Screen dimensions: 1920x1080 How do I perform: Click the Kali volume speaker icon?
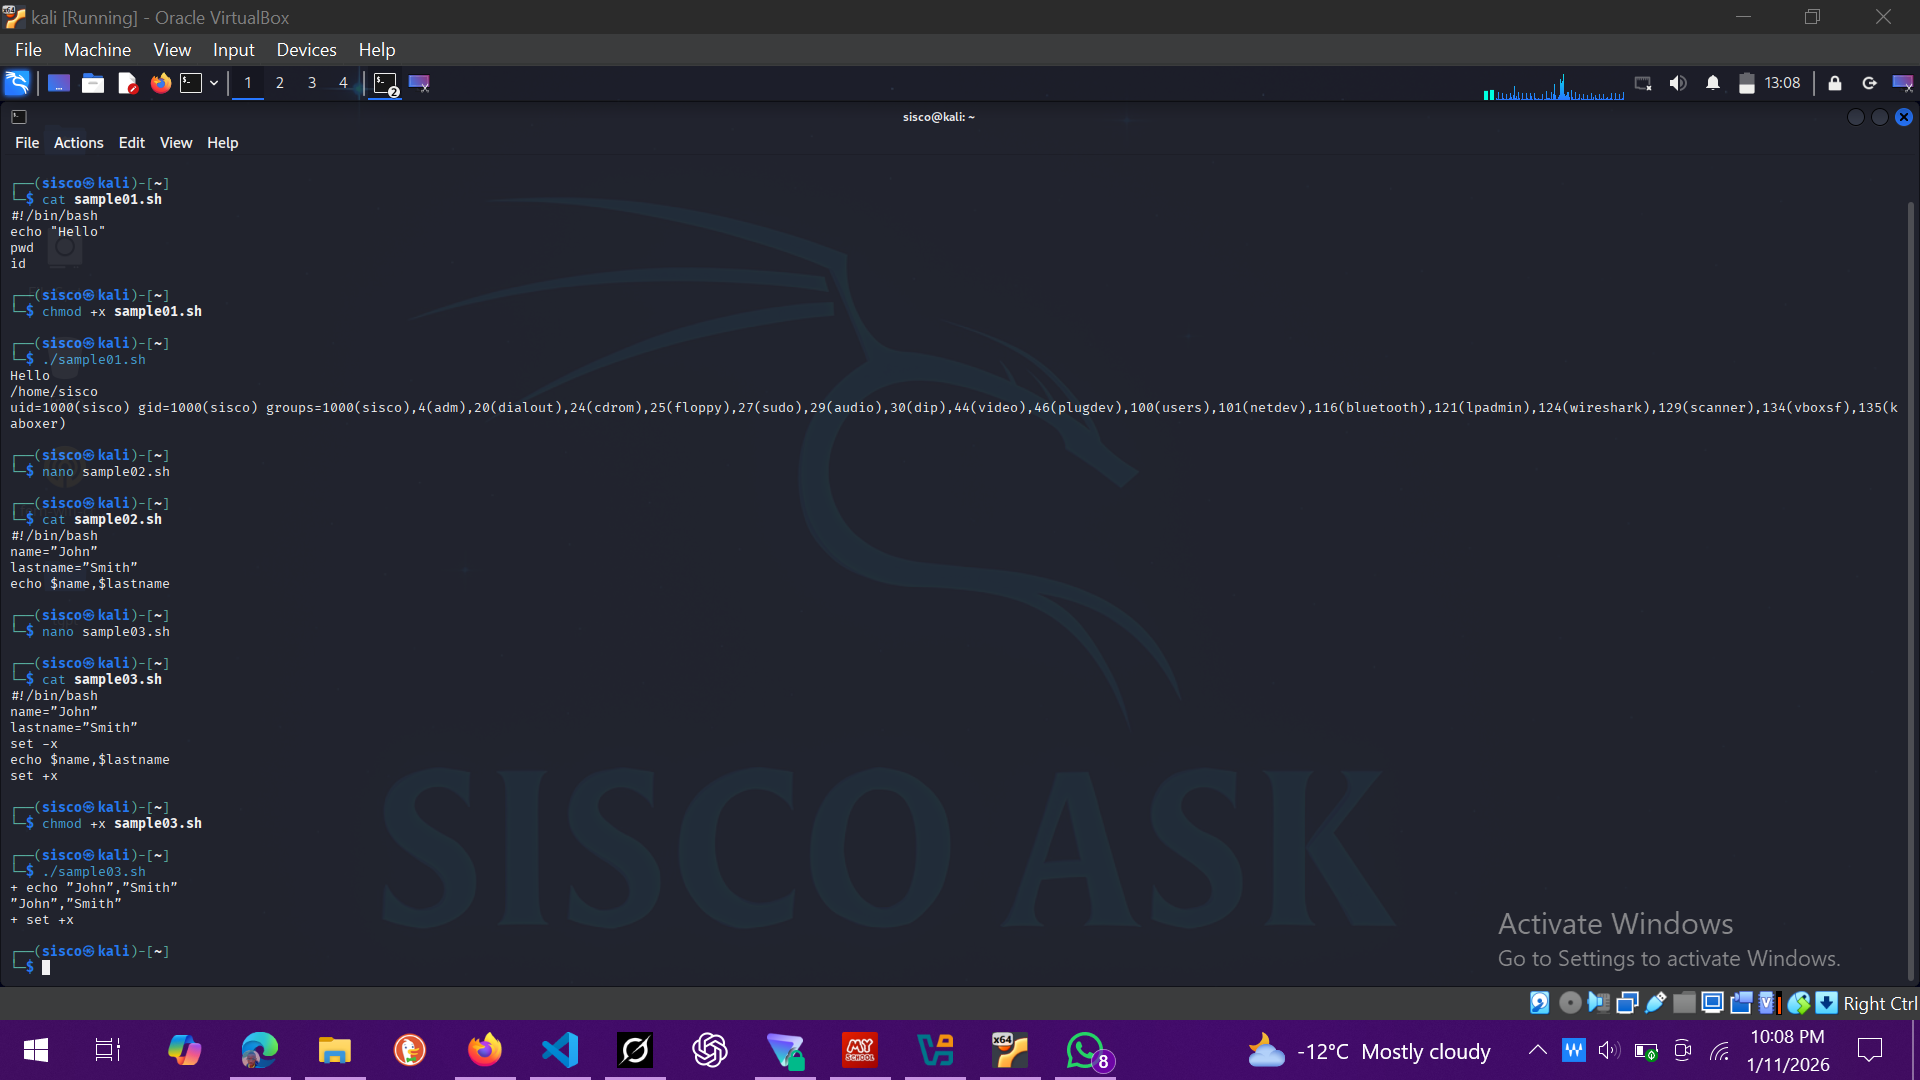coord(1678,83)
